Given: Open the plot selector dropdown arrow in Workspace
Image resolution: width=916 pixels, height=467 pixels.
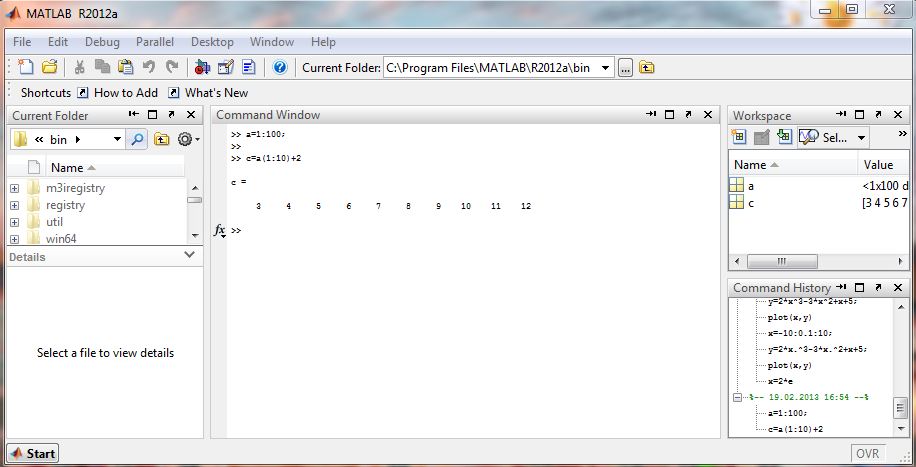Looking at the screenshot, I should click(x=861, y=138).
